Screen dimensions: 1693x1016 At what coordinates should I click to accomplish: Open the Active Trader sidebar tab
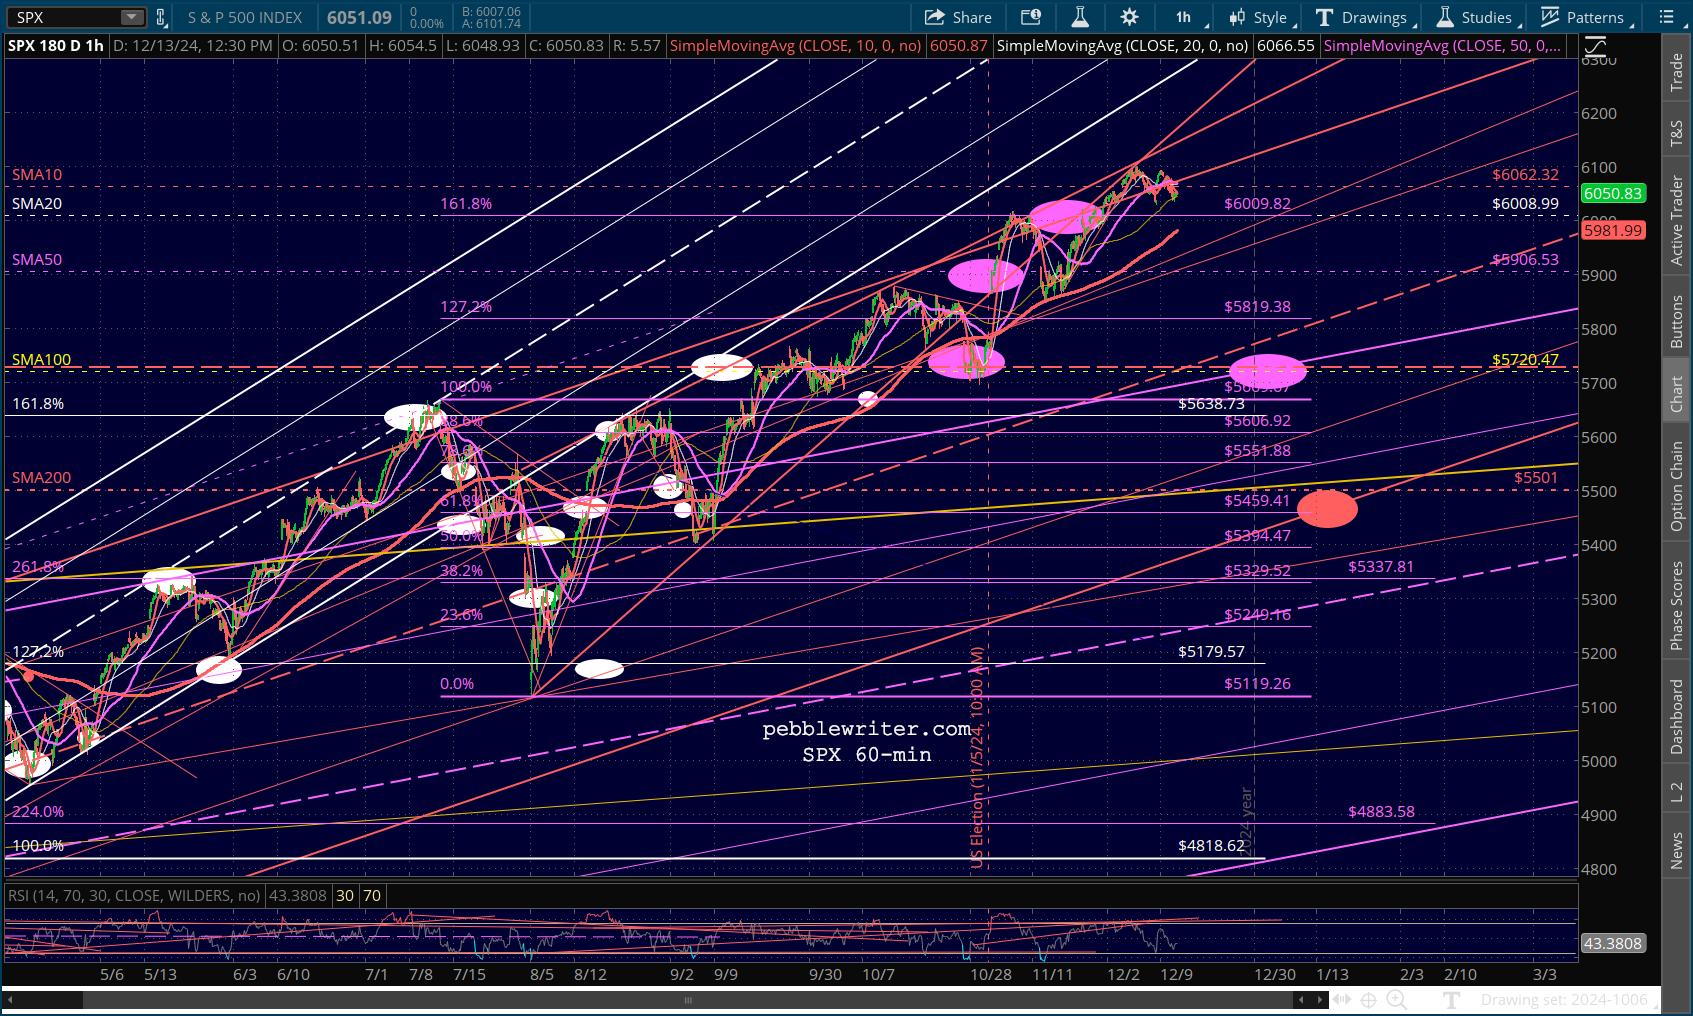tap(1677, 221)
